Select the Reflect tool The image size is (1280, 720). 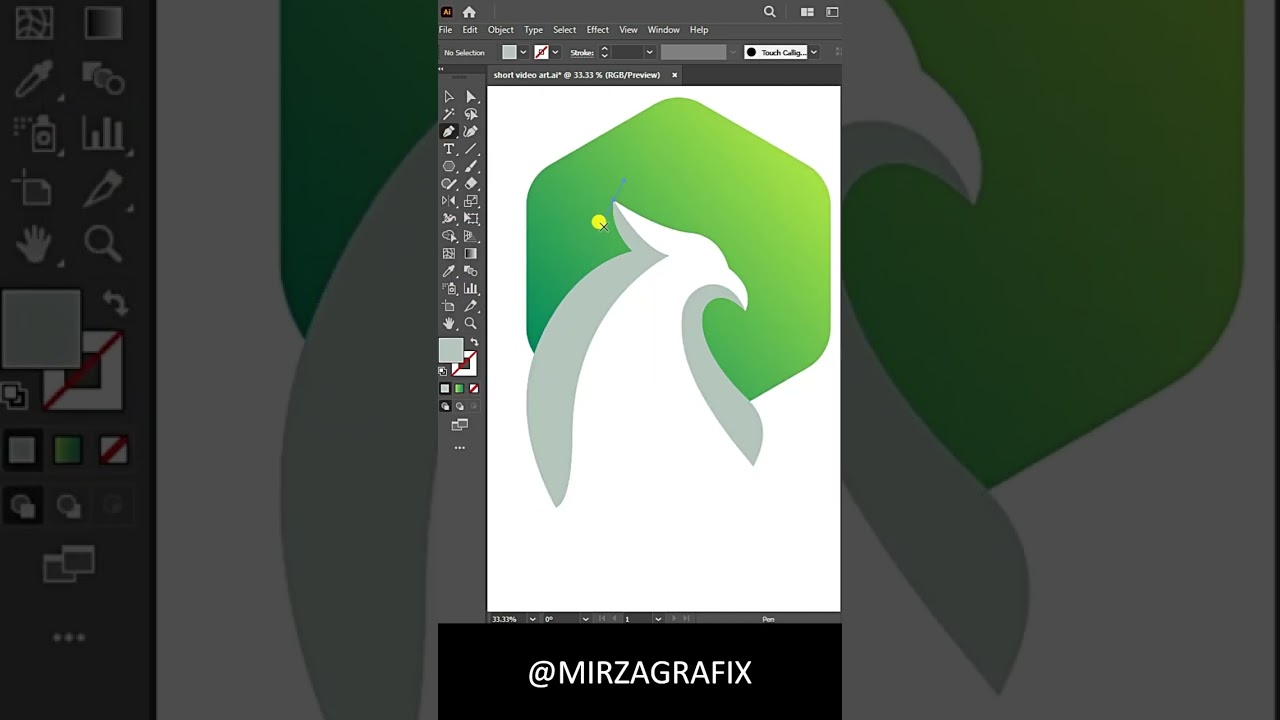[449, 201]
